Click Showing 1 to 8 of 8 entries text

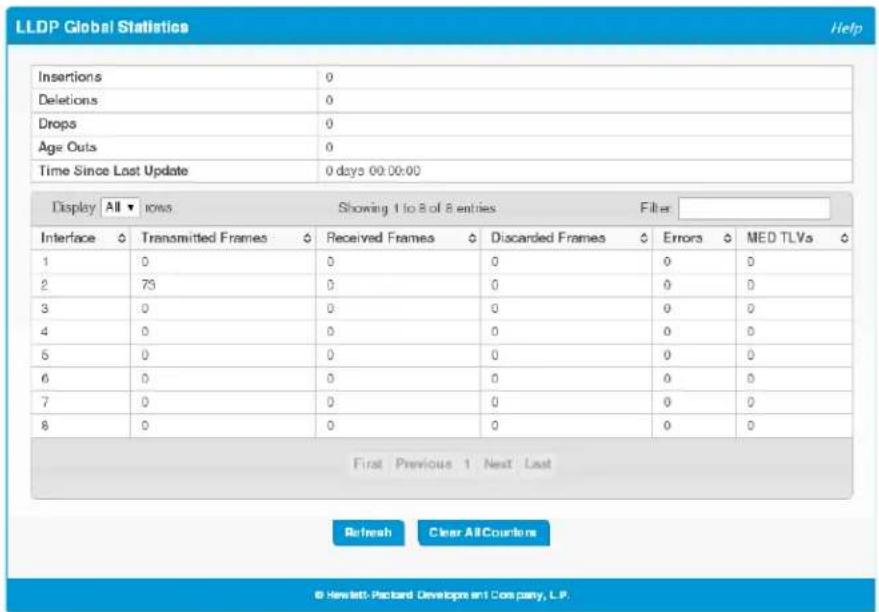(x=417, y=208)
